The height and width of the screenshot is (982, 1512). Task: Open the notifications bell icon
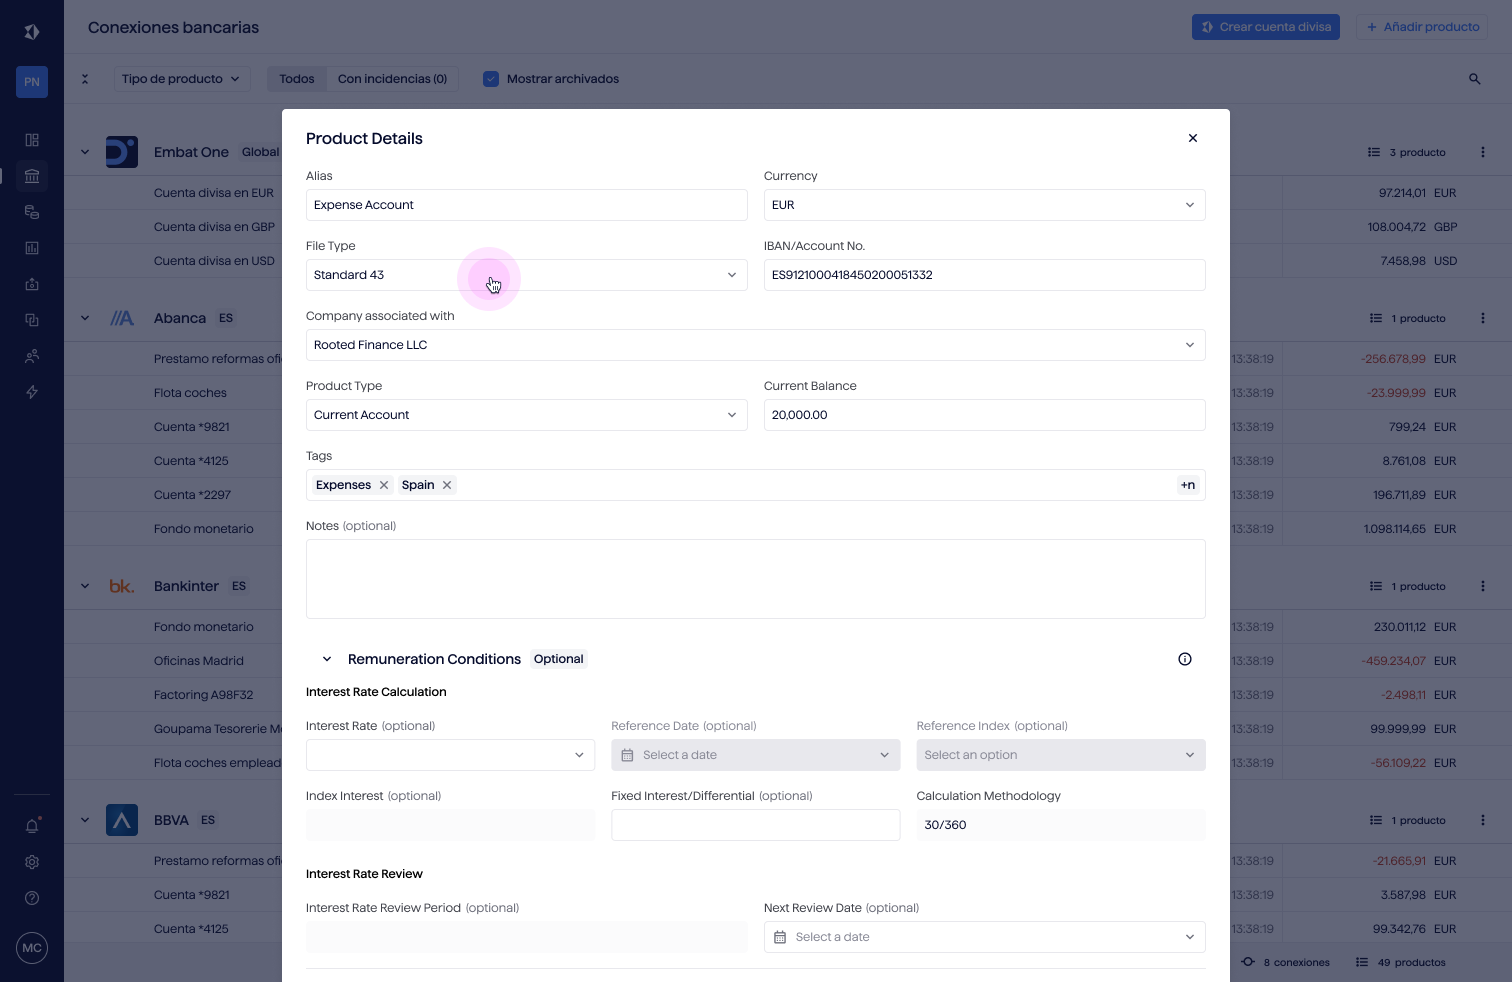click(x=32, y=826)
